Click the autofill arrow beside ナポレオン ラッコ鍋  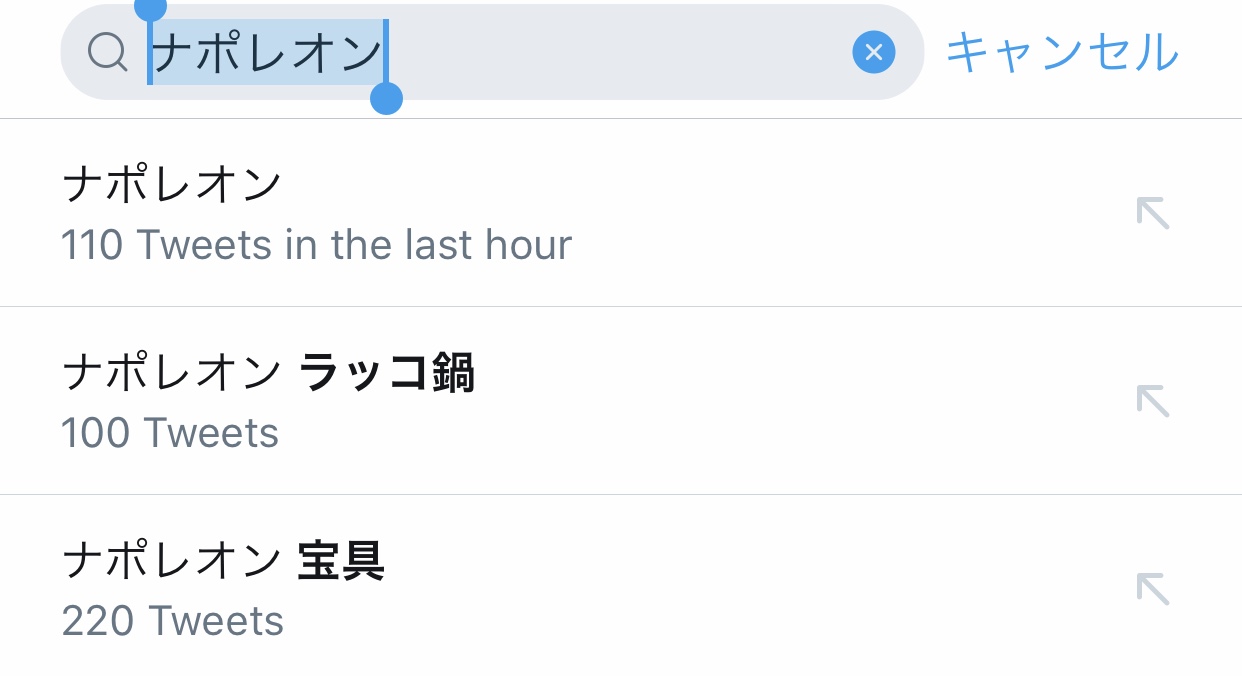1153,401
